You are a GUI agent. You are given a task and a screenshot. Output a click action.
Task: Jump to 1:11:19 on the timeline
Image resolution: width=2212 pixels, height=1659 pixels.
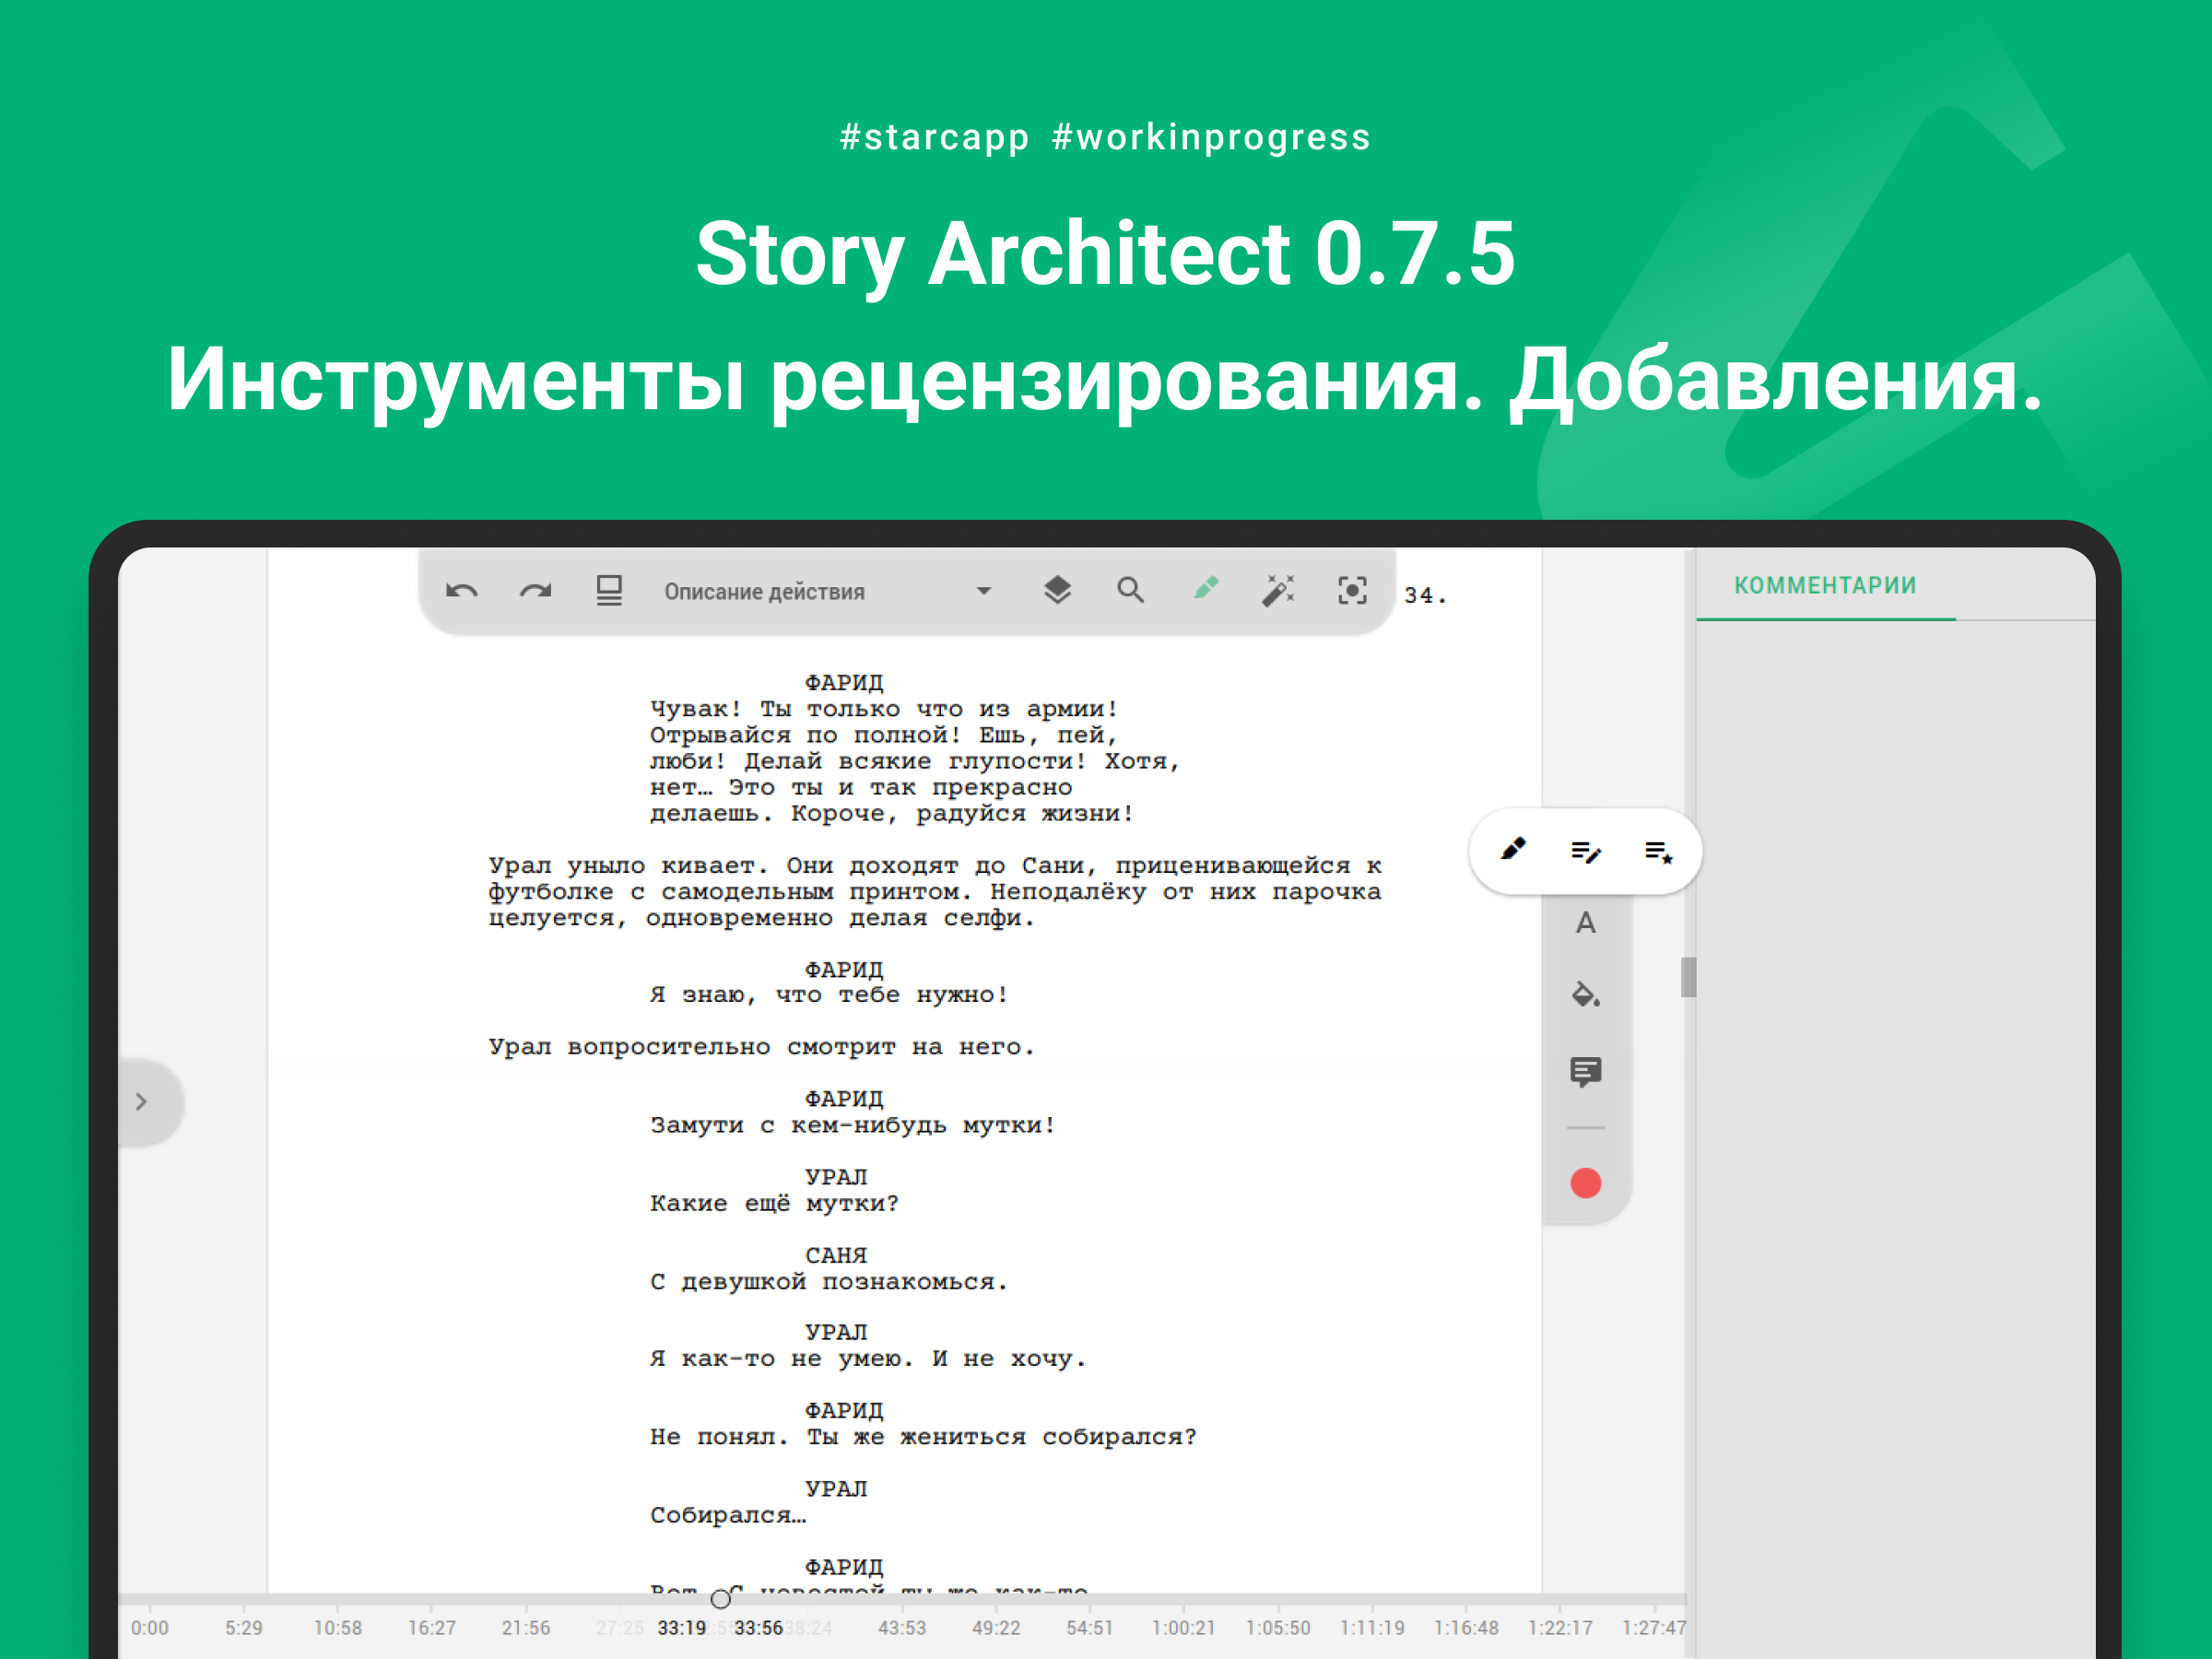click(x=1372, y=1628)
